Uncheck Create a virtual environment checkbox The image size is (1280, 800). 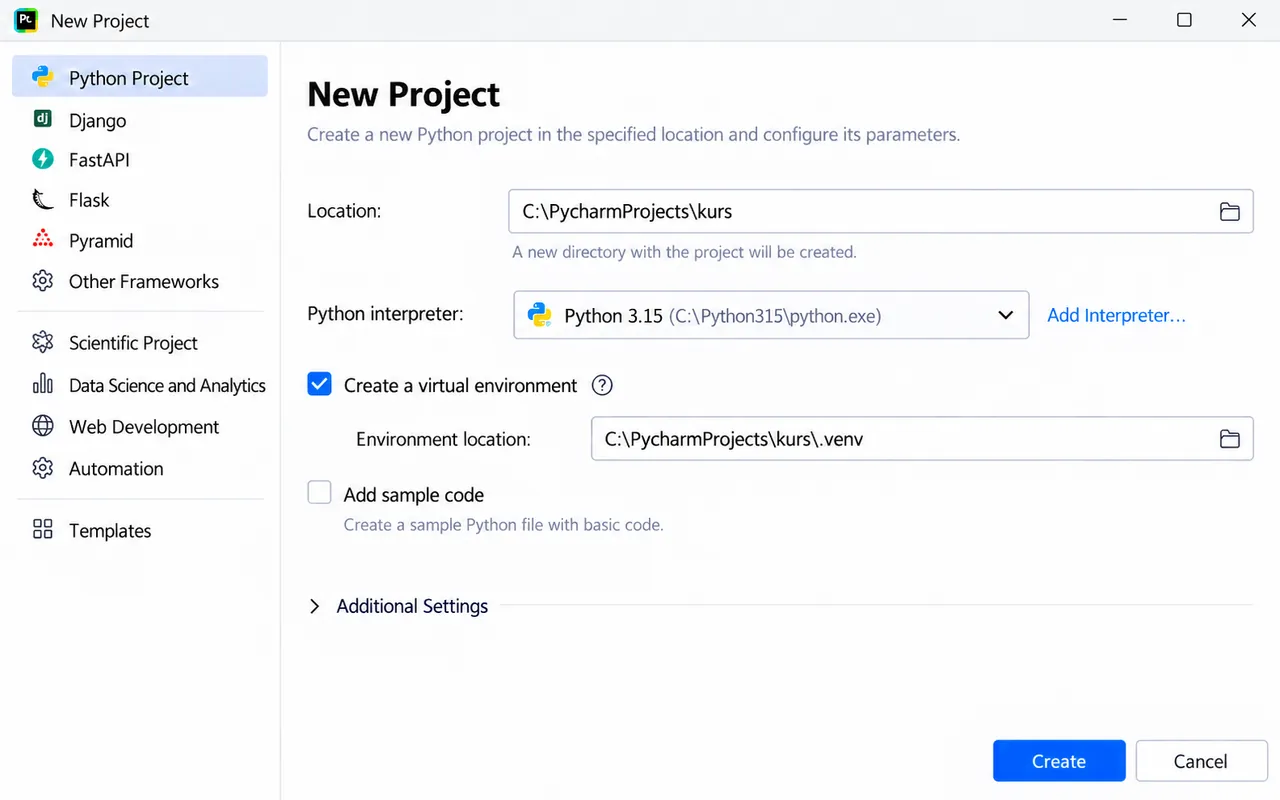click(x=319, y=384)
